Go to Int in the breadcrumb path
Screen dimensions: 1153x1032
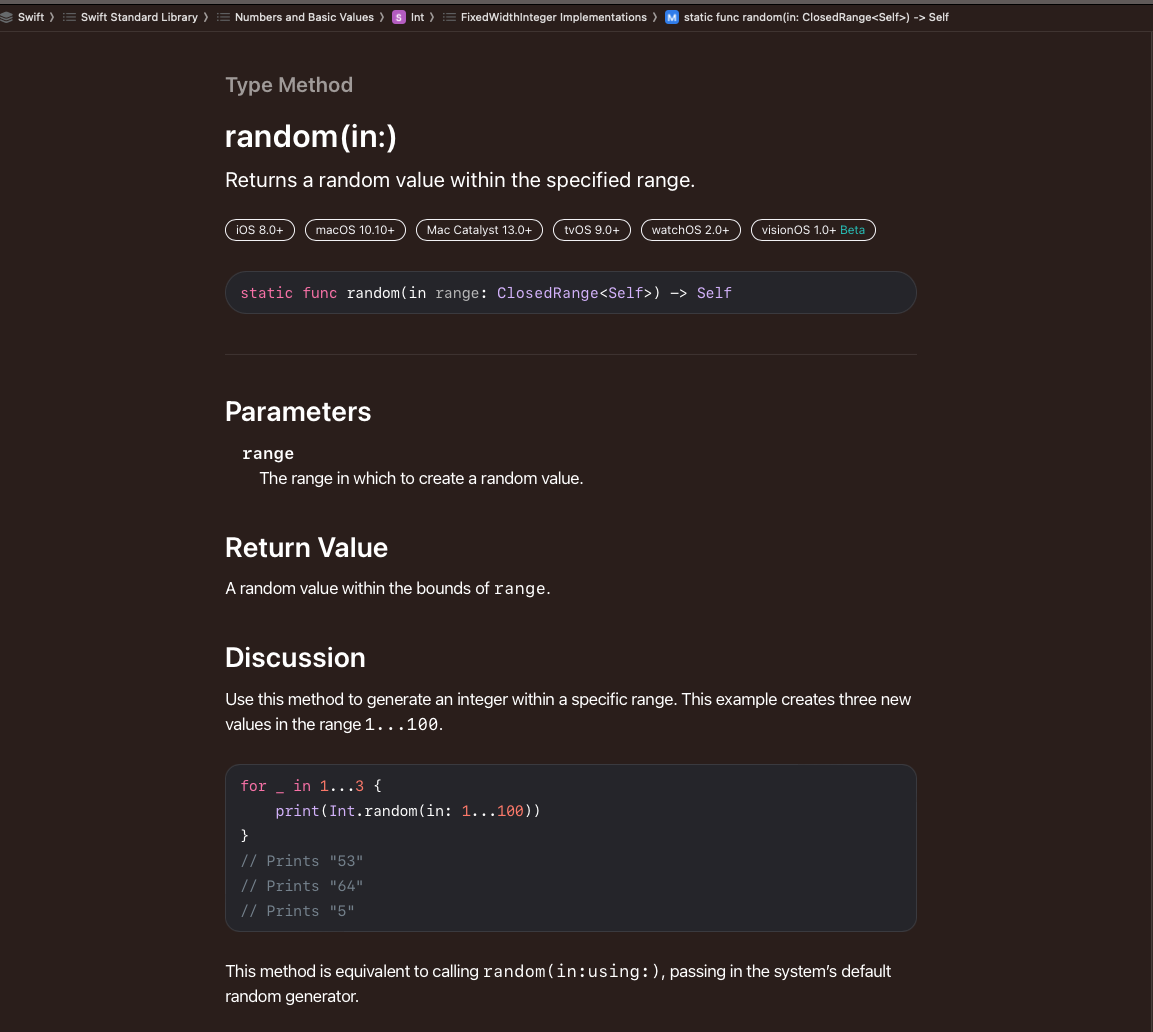[x=417, y=17]
